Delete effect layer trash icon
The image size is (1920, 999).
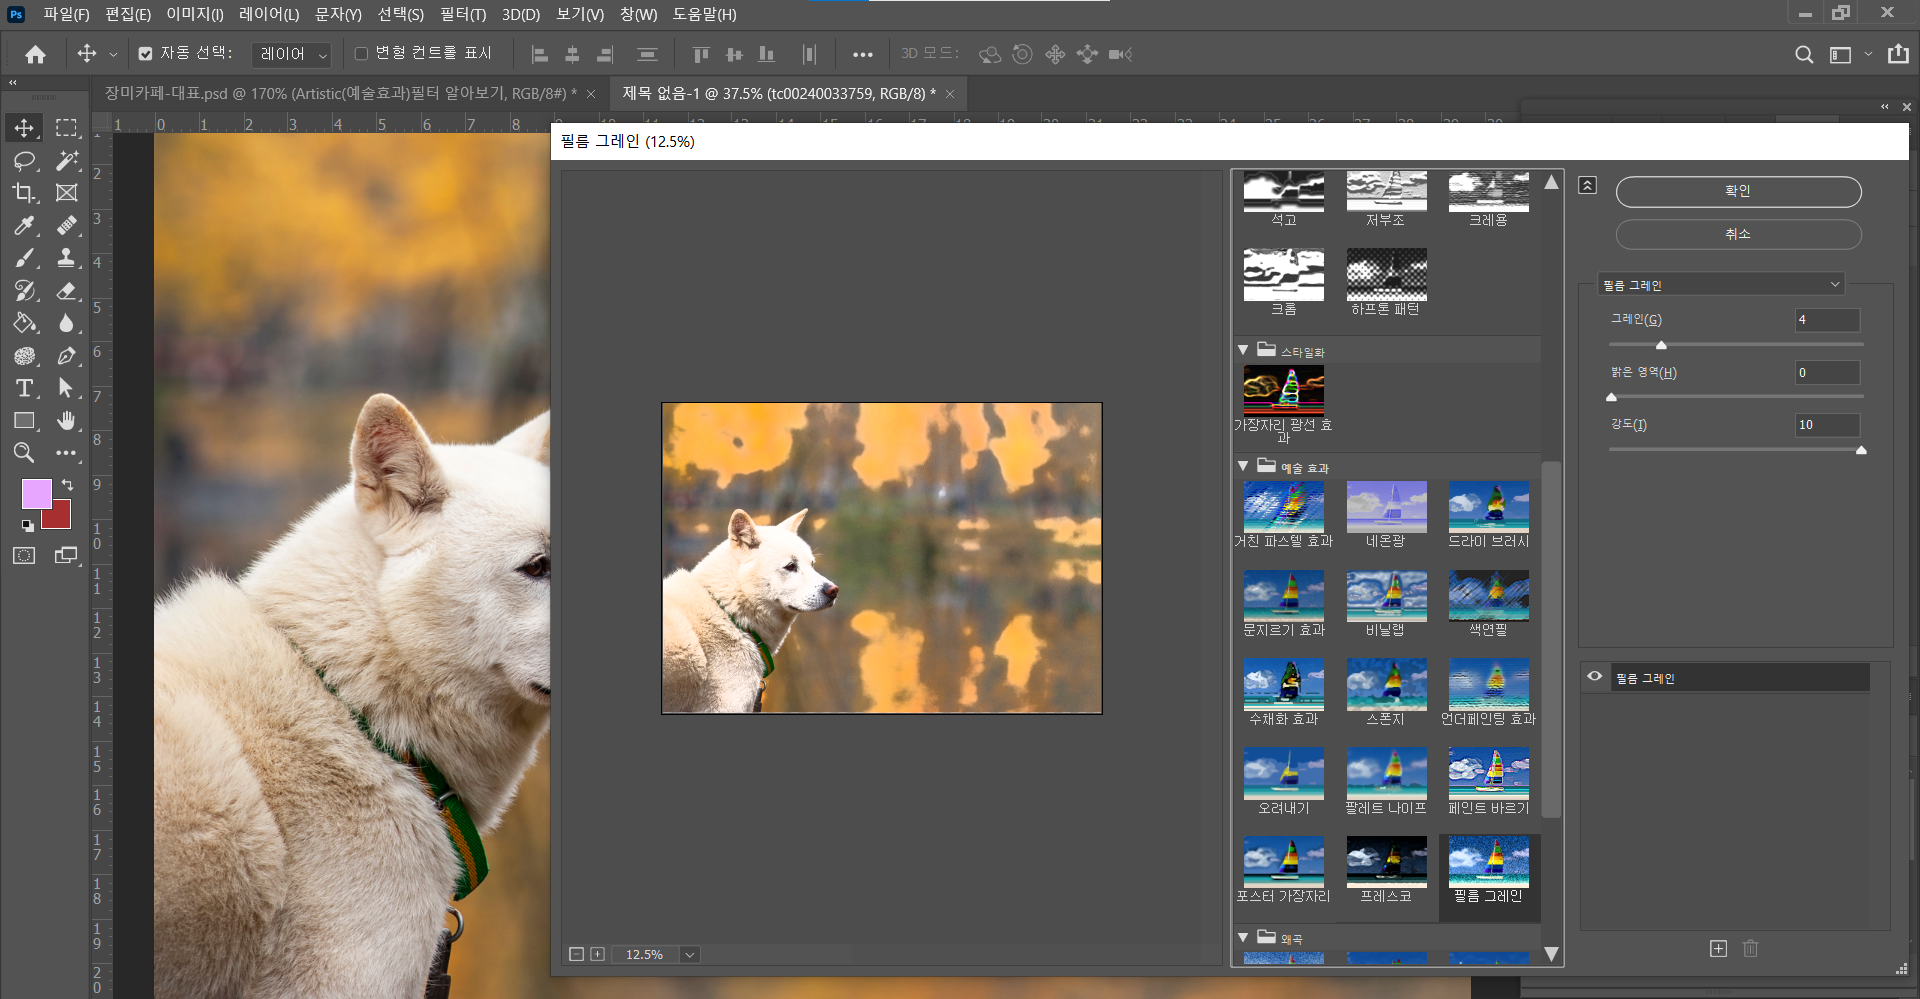1750,948
